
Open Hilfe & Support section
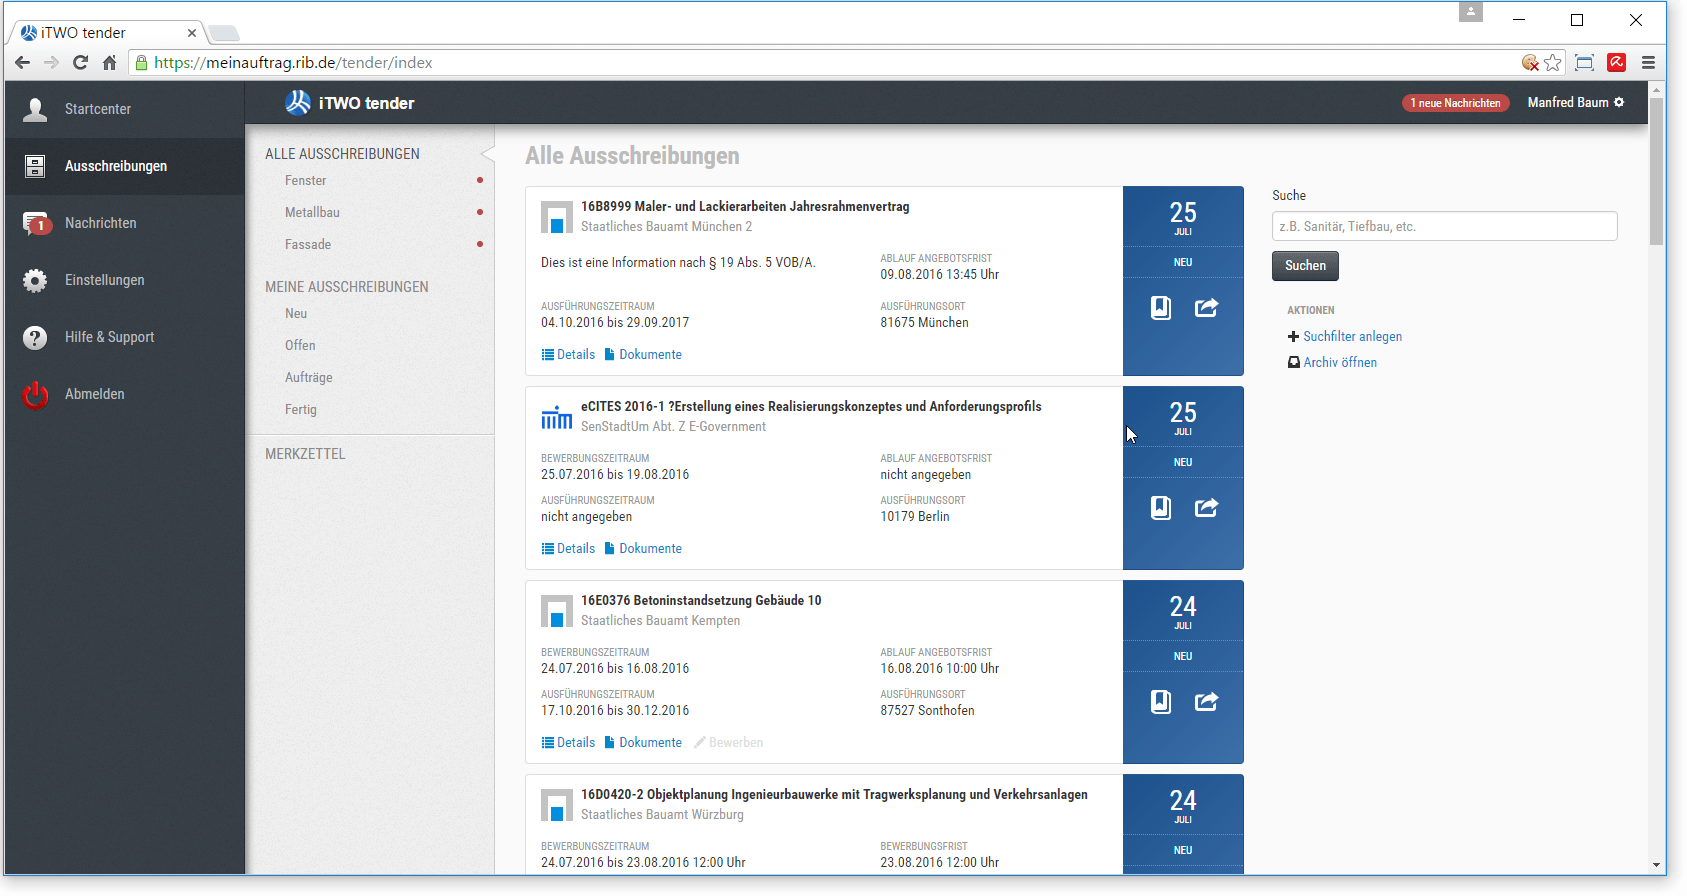(109, 337)
